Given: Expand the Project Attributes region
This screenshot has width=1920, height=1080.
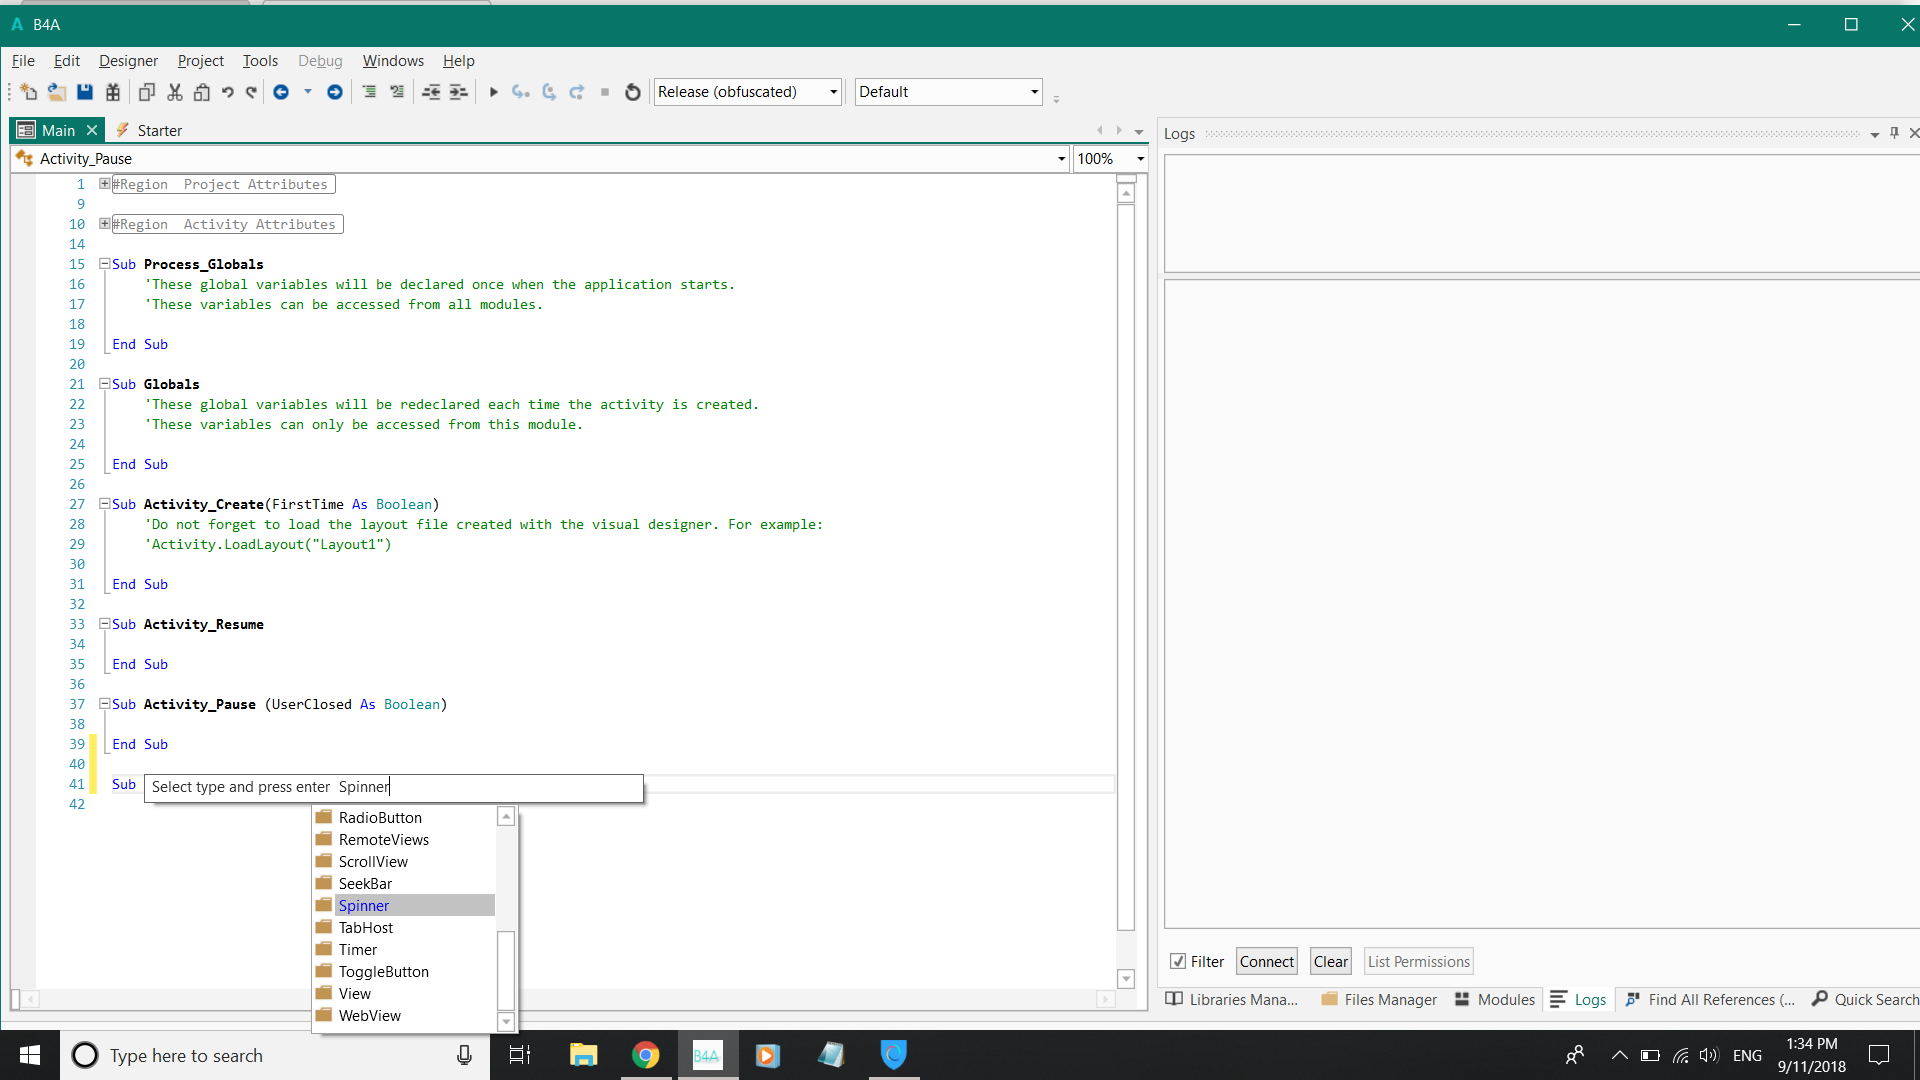Looking at the screenshot, I should (x=104, y=183).
